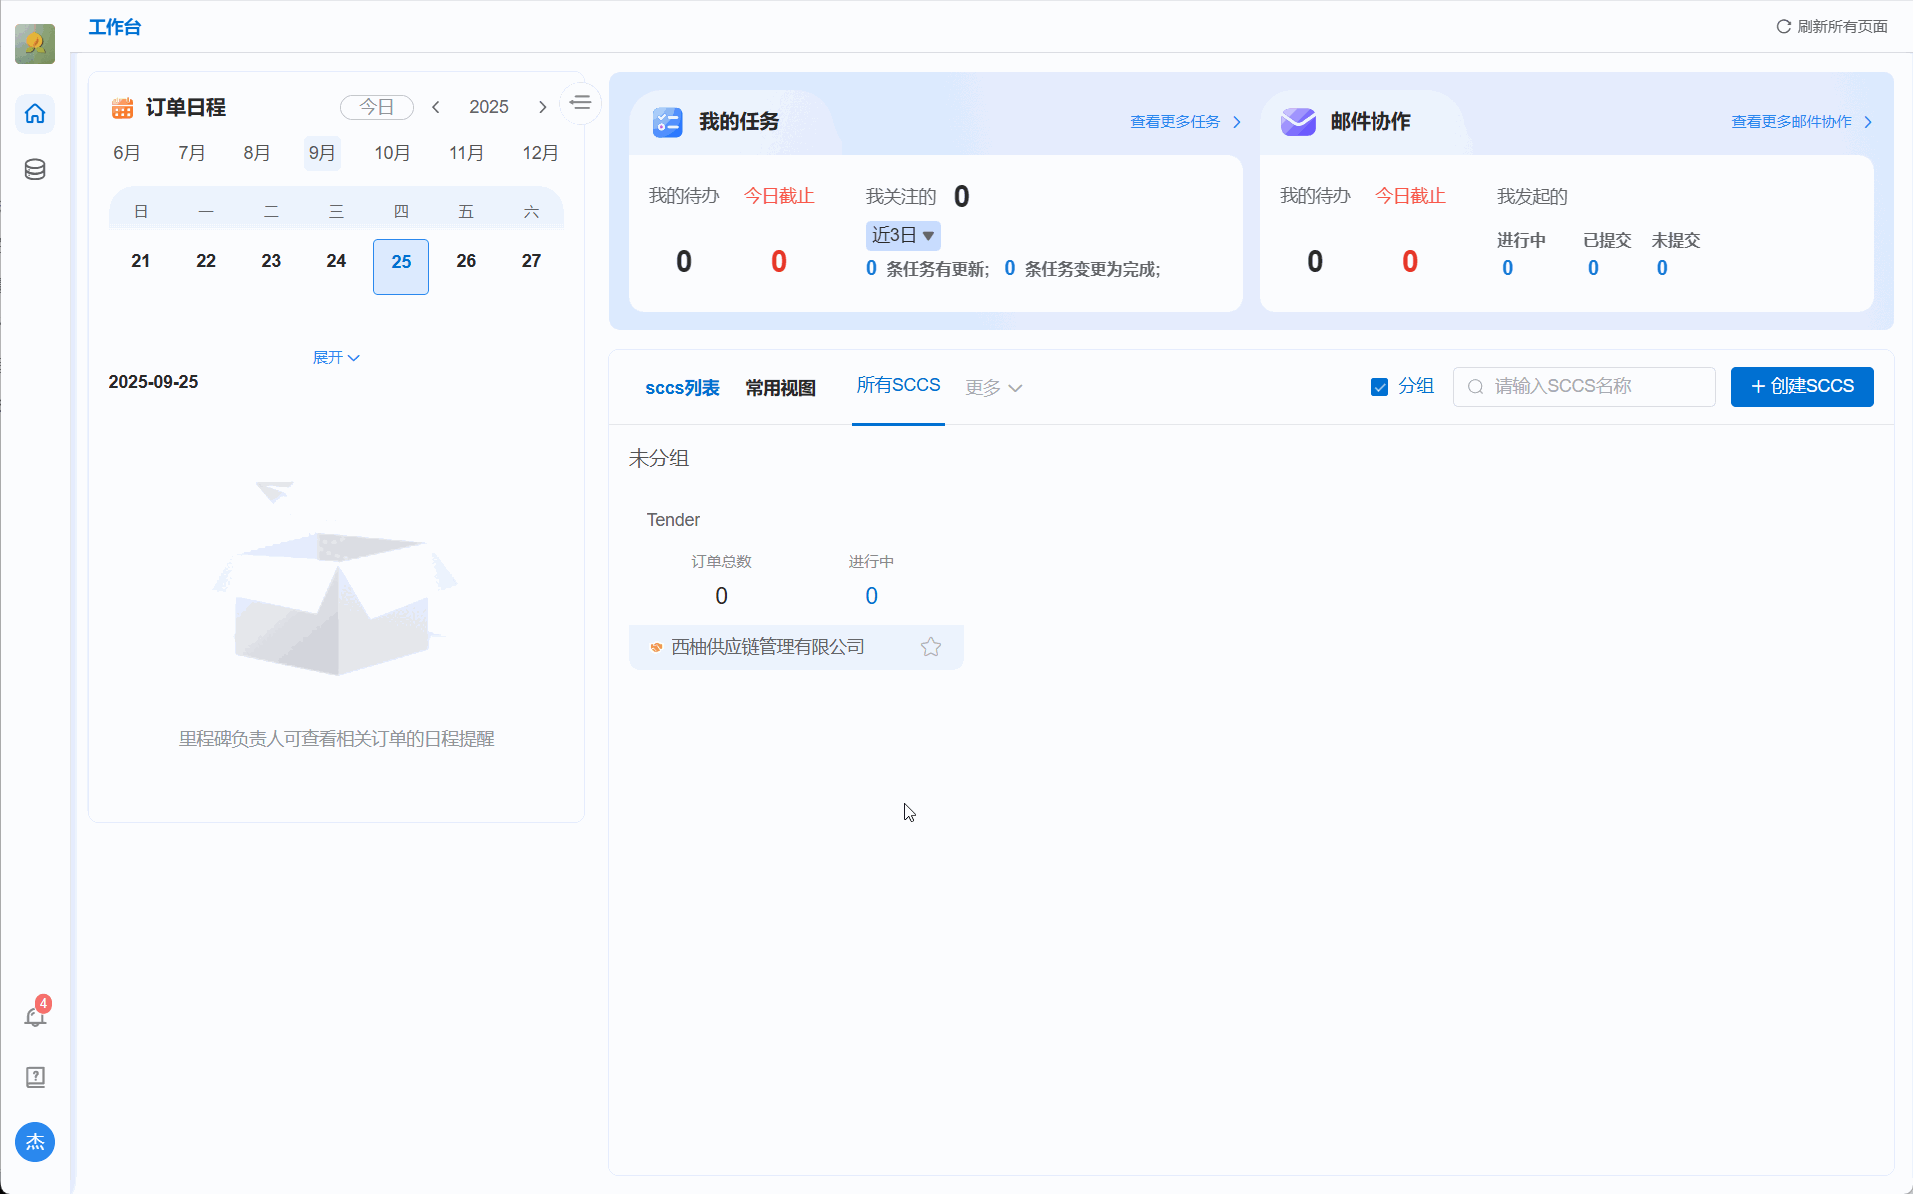
Task: Select the 10月 month
Action: (x=392, y=153)
